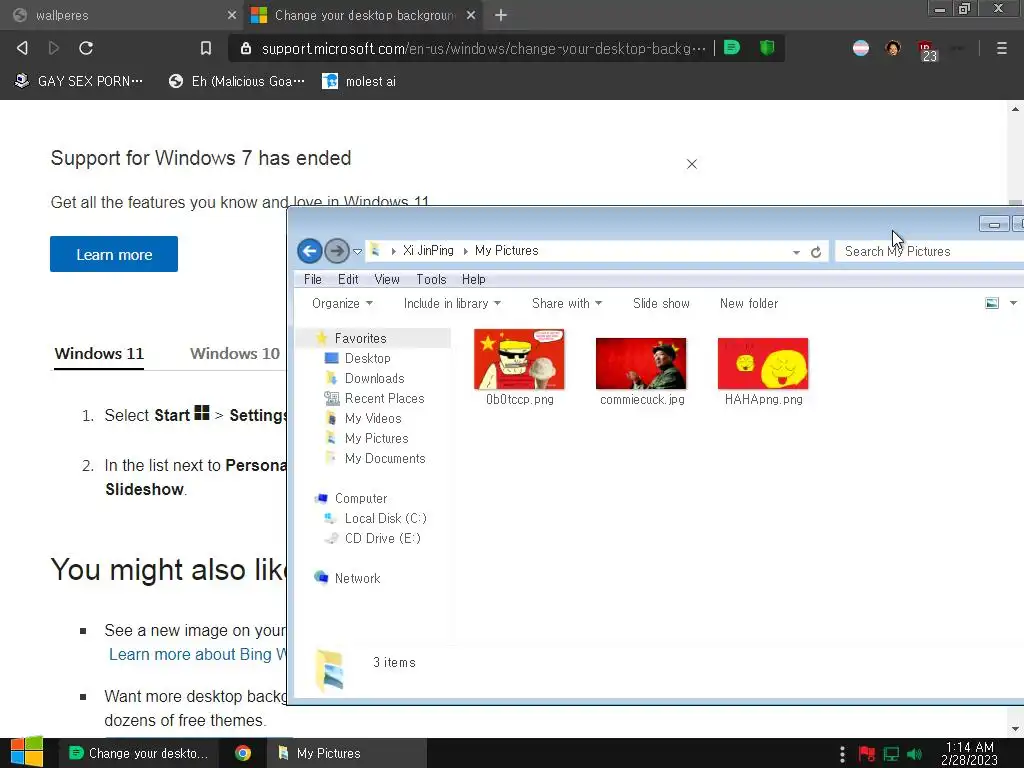1024x768 pixels.
Task: Click the browser page scrollbar down arrow
Action: (1015, 729)
